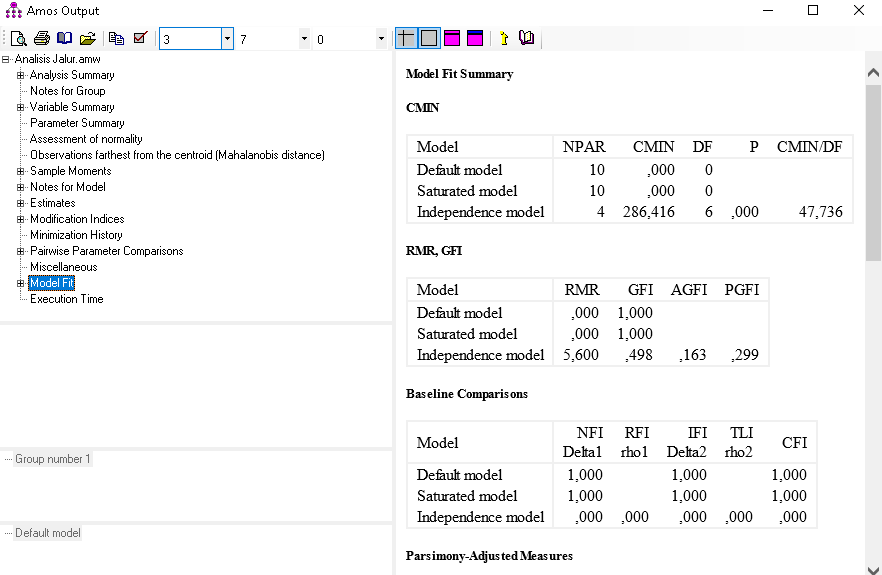Viewport: 882px width, 575px height.
Task: Toggle table rules grid-lines button
Action: click(406, 38)
